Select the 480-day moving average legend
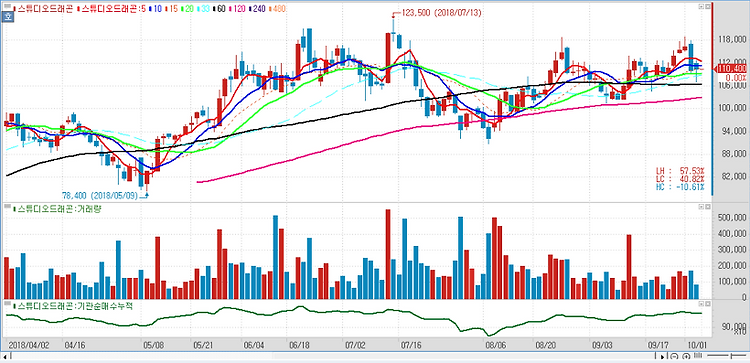Viewport: 750px width, 363px height. (278, 9)
